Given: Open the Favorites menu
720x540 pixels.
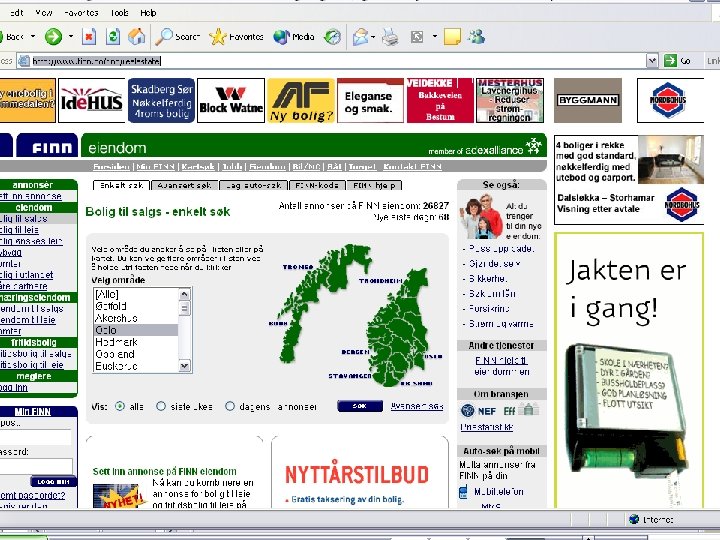Looking at the screenshot, I should point(81,13).
